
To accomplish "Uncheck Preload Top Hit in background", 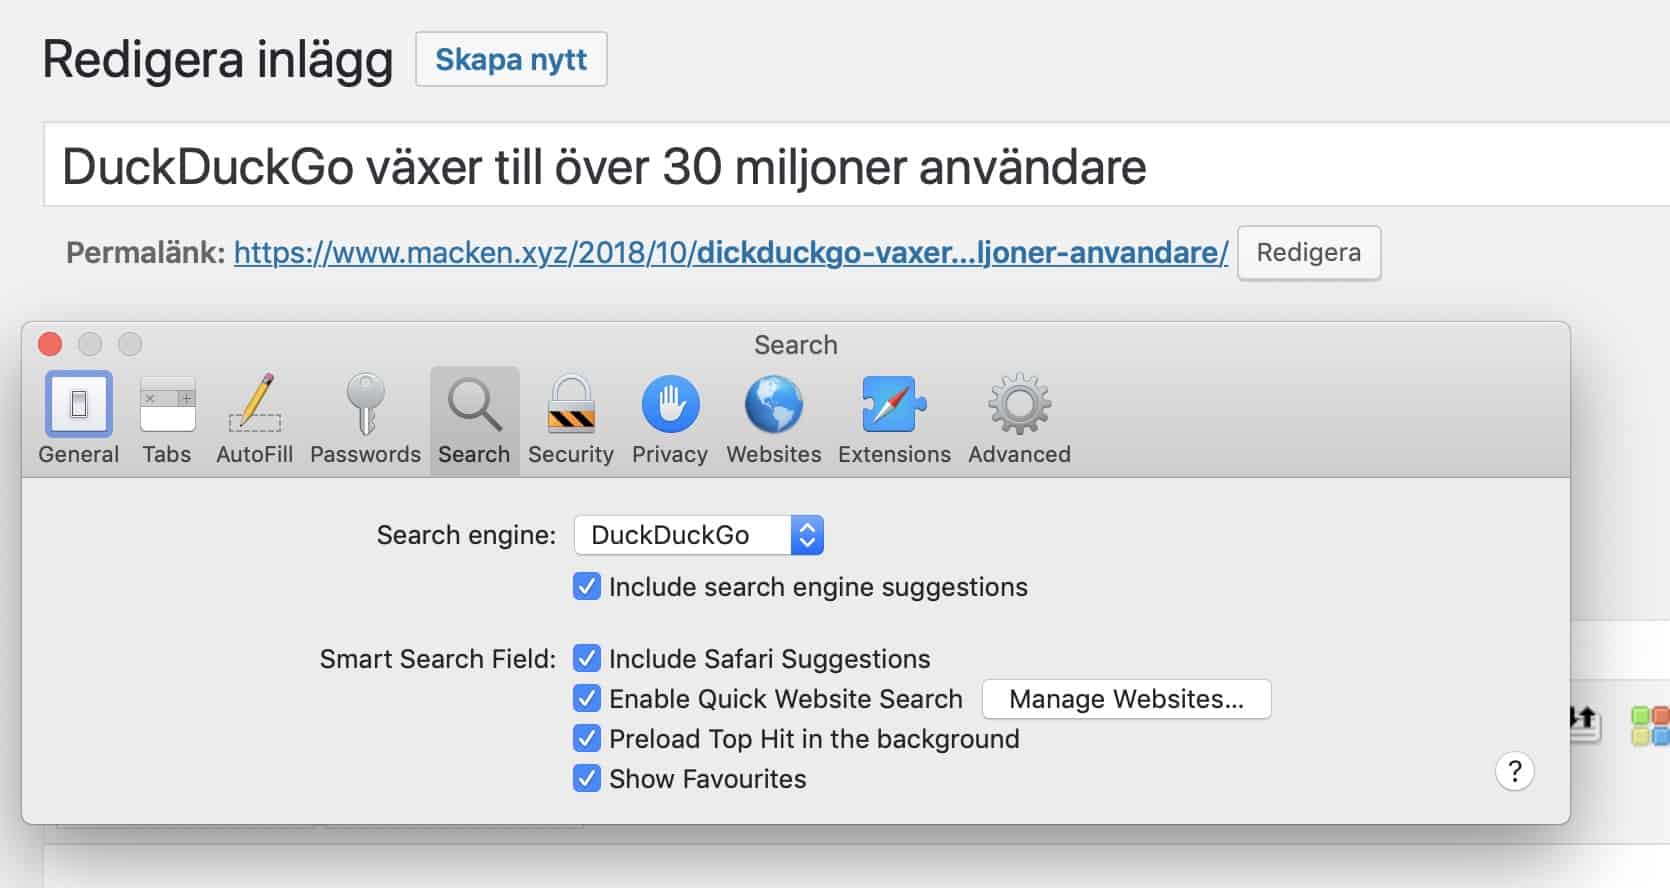I will coord(587,739).
